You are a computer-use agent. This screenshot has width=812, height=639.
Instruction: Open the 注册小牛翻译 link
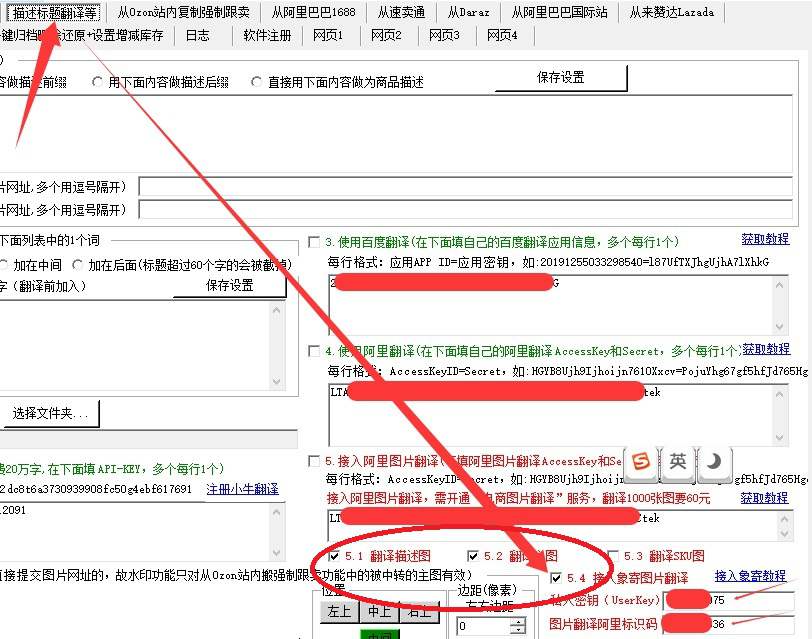click(243, 489)
